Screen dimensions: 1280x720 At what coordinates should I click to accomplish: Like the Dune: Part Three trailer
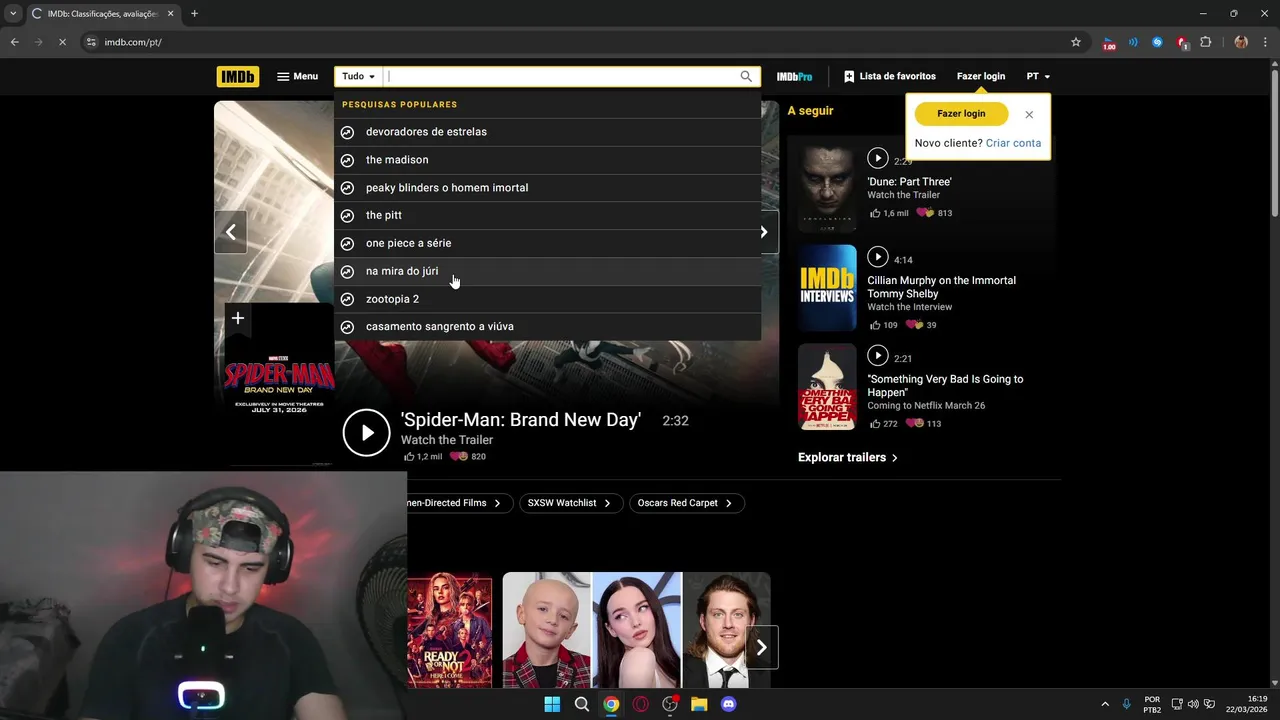point(888,213)
